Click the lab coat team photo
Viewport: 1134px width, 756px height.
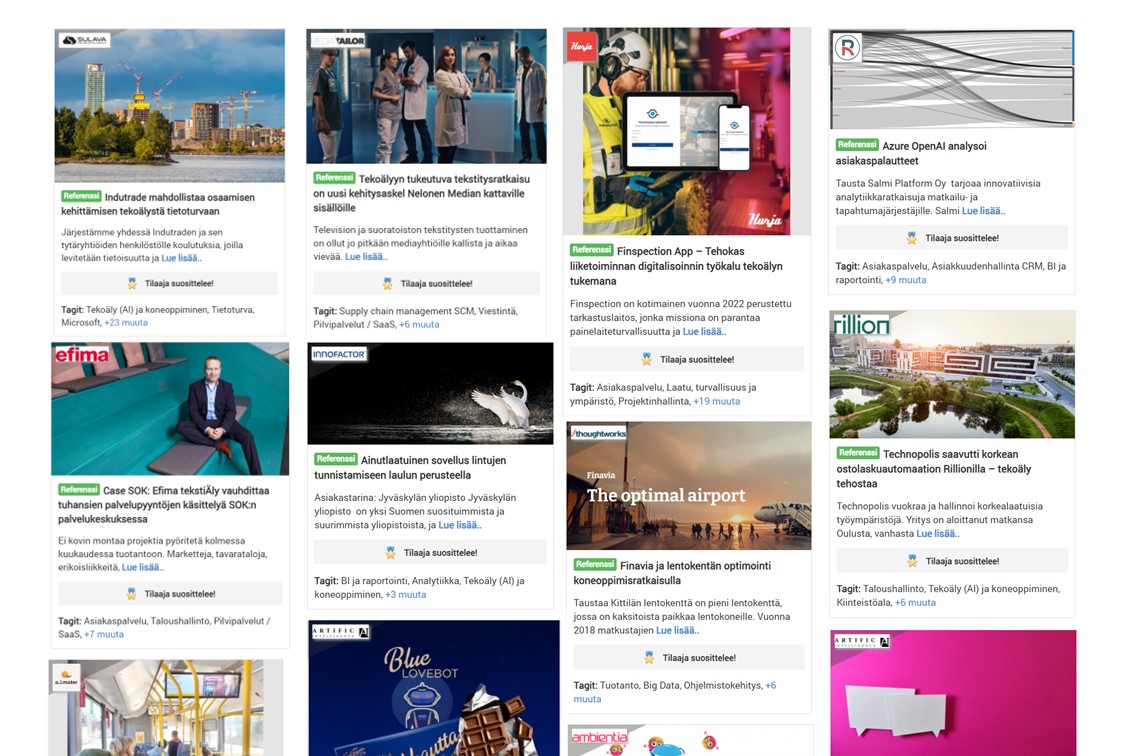(x=427, y=96)
